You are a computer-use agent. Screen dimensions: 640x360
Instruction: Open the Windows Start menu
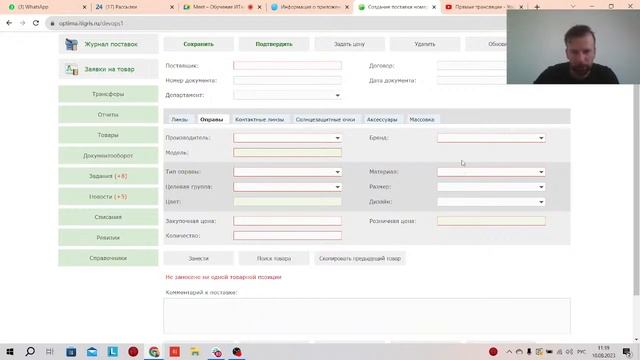[10, 352]
